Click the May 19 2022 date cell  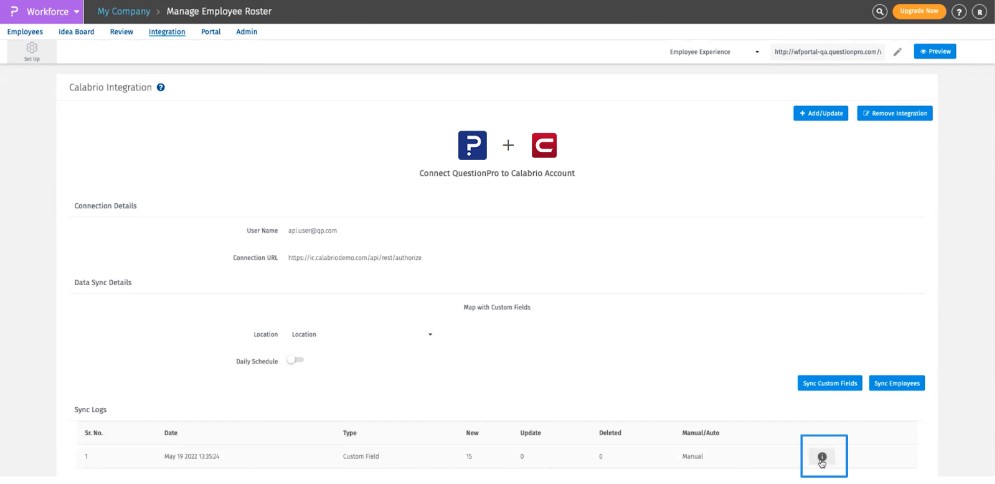[x=191, y=457]
